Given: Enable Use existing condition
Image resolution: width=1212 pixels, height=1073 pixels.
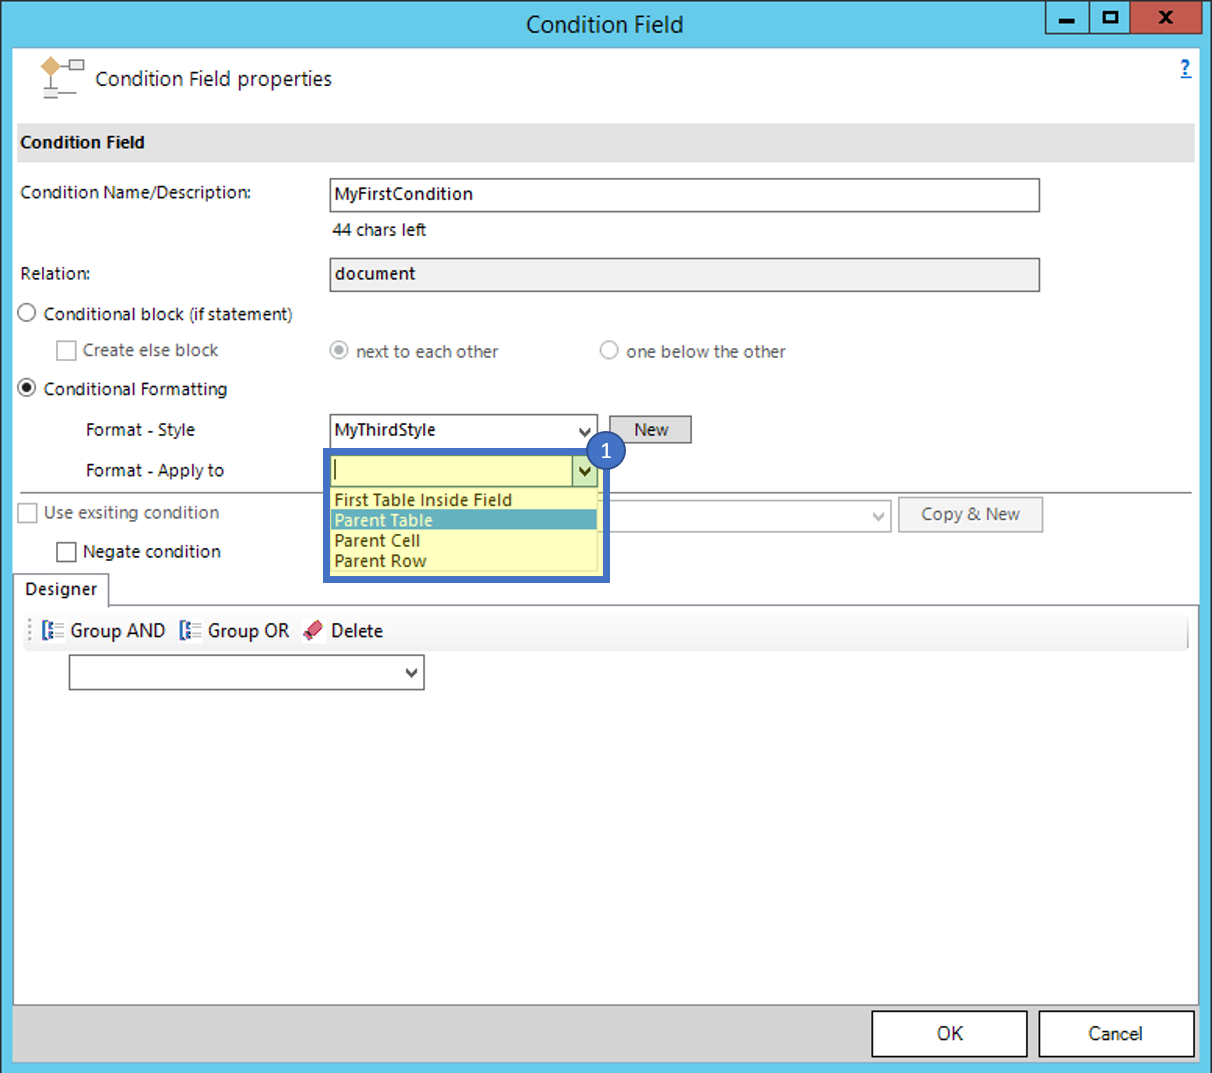Looking at the screenshot, I should [27, 513].
